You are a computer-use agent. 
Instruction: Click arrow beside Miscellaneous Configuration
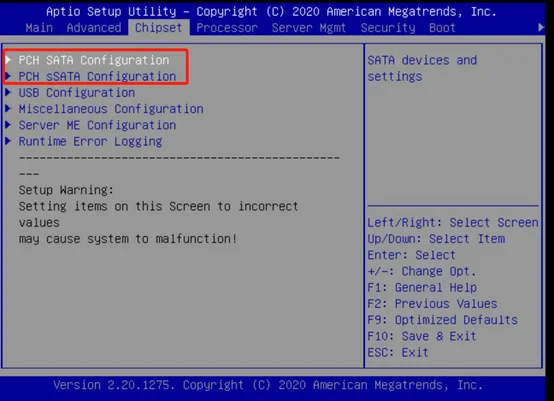[x=8, y=108]
